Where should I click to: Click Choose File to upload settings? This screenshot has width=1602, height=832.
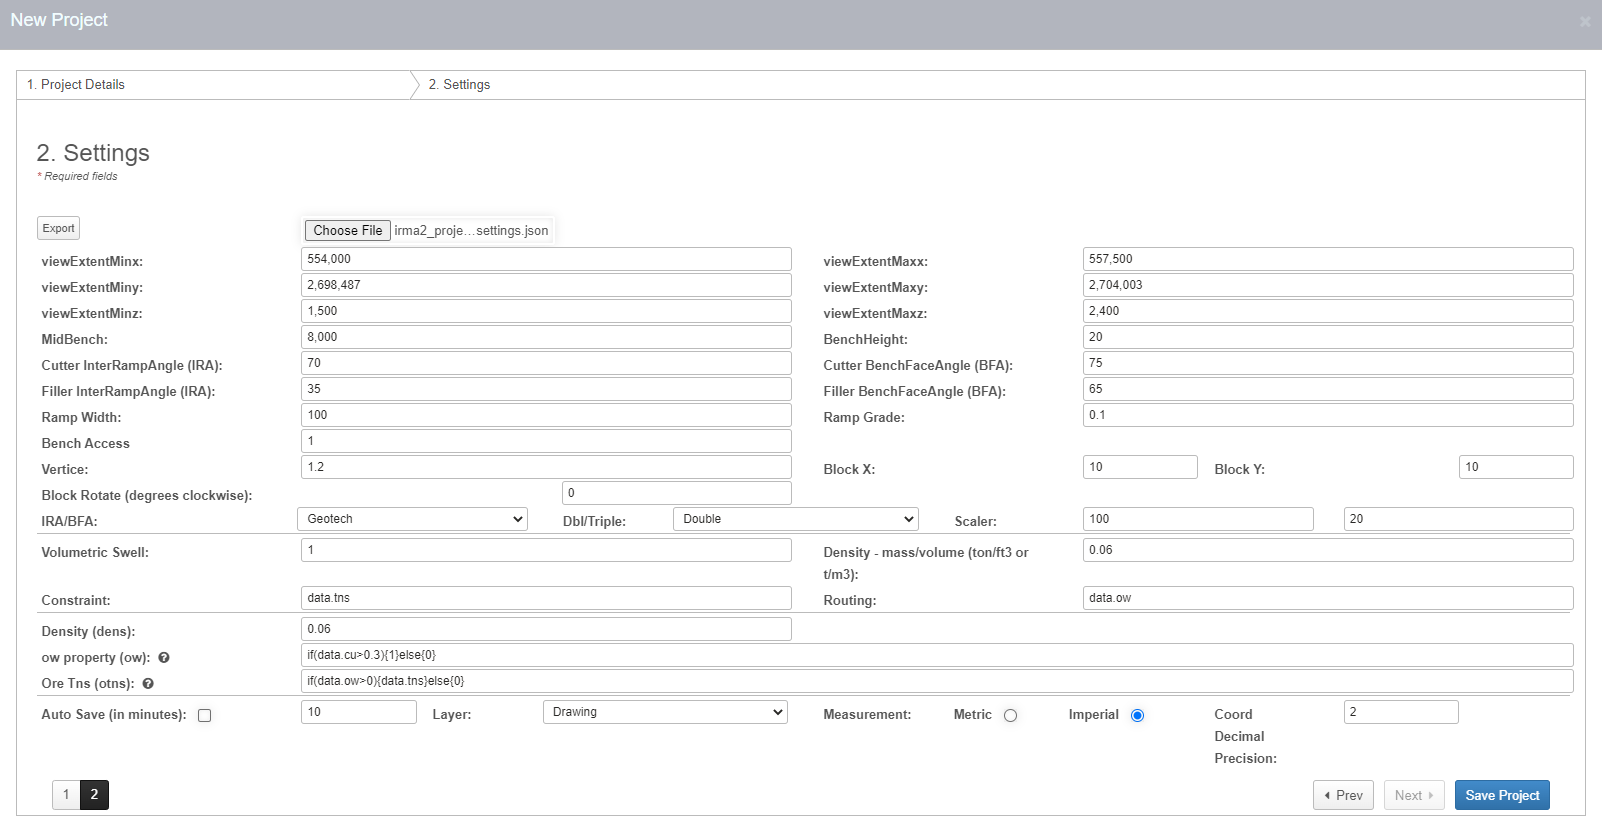347,230
